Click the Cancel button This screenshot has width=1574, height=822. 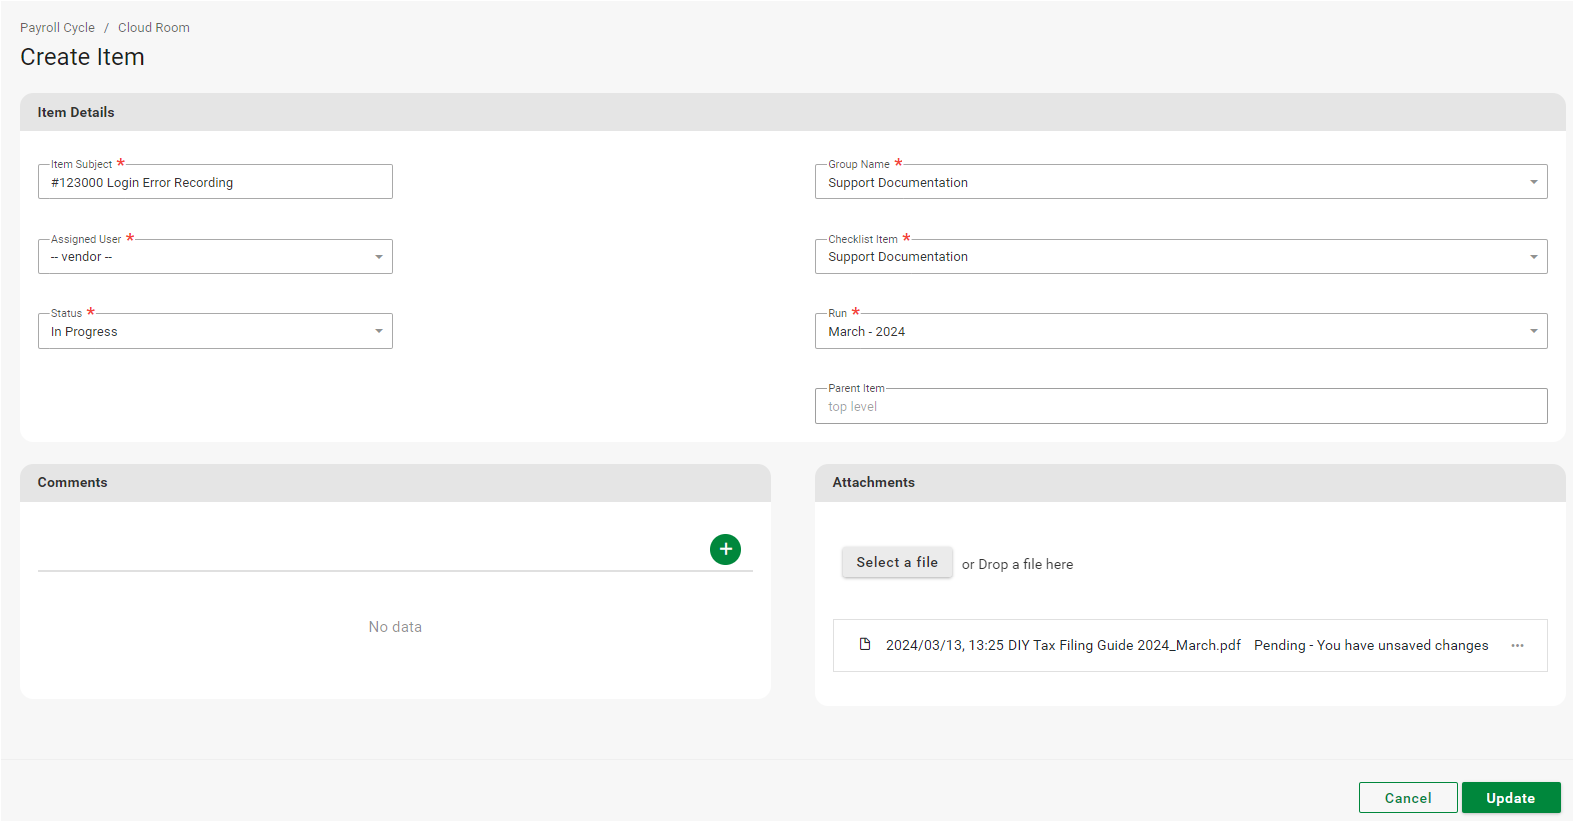coord(1407,798)
